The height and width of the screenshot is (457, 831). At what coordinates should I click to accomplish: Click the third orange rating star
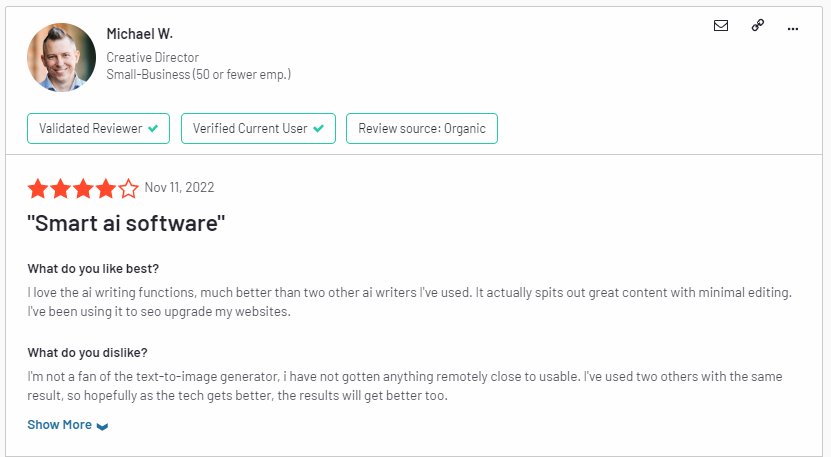[83, 189]
